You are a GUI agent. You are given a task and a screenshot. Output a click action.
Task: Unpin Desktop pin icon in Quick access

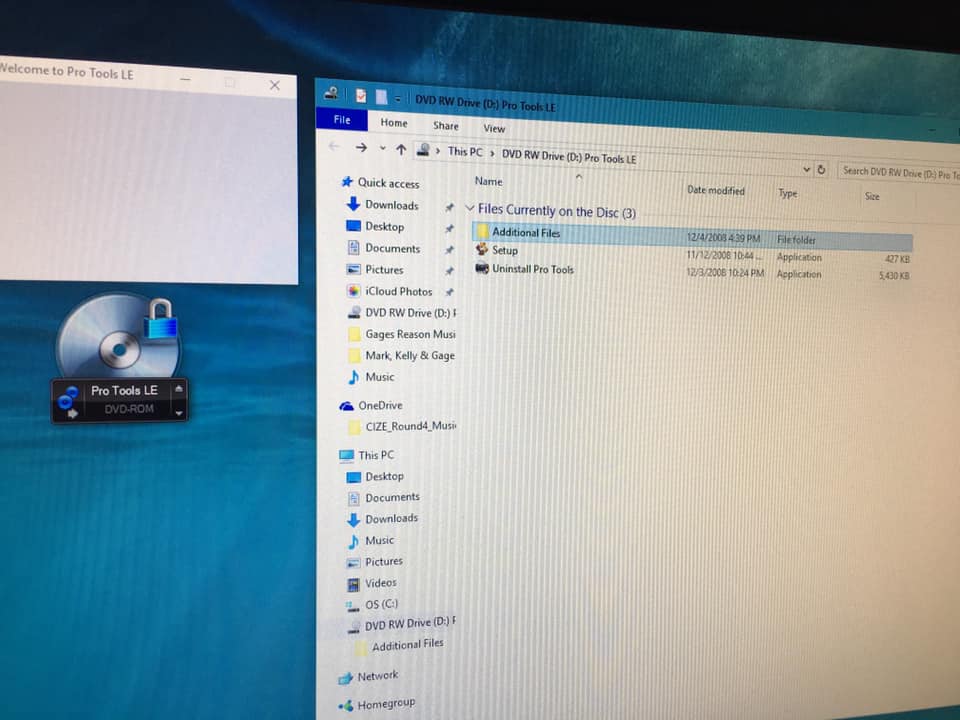point(449,229)
